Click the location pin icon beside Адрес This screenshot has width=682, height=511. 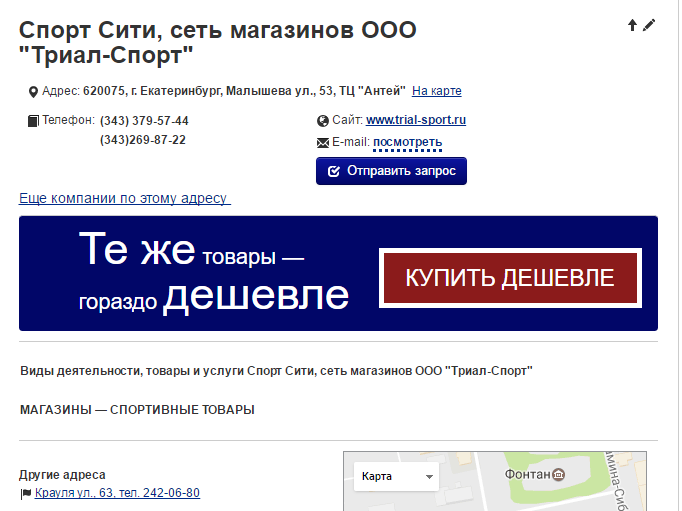coord(33,92)
